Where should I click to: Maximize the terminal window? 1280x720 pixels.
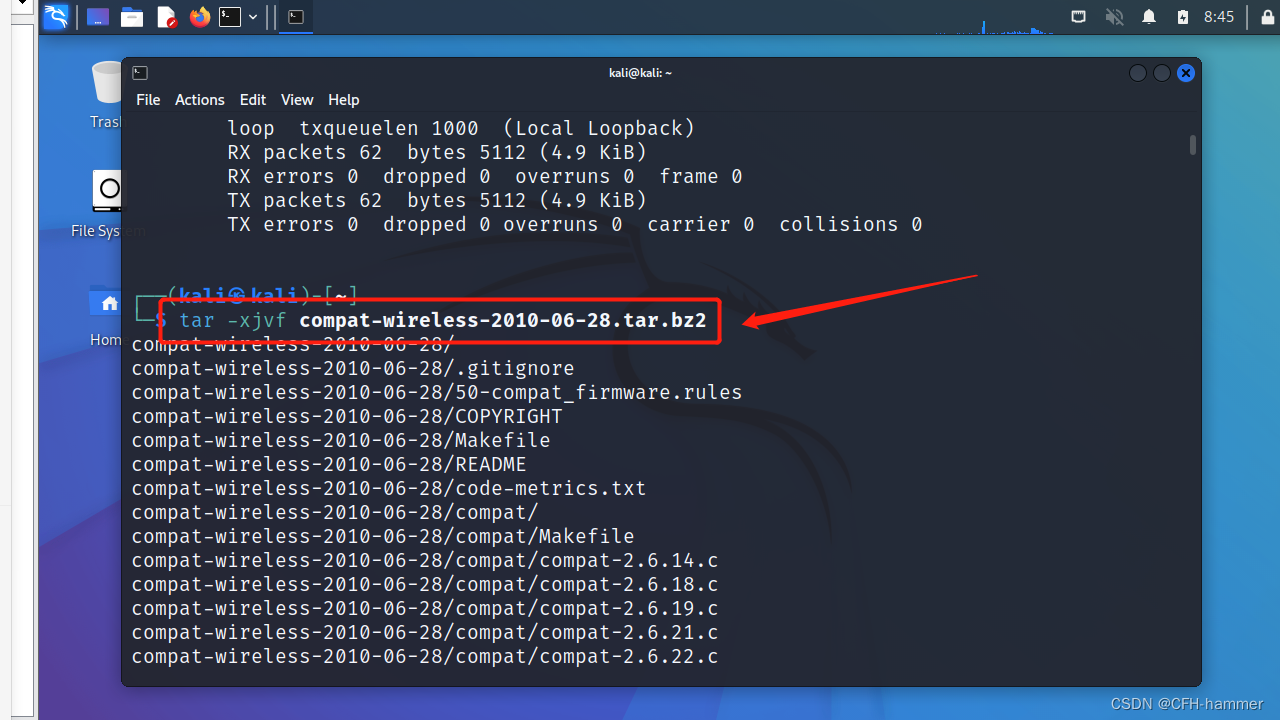[1162, 73]
